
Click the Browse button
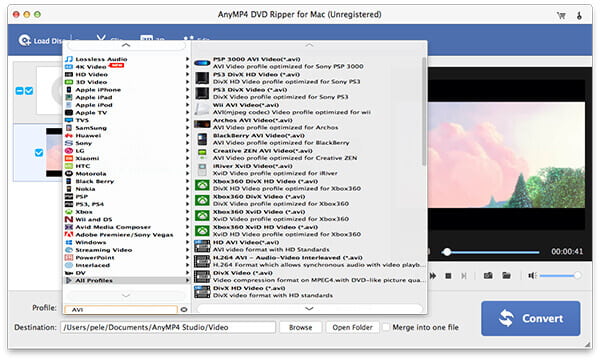click(x=300, y=327)
